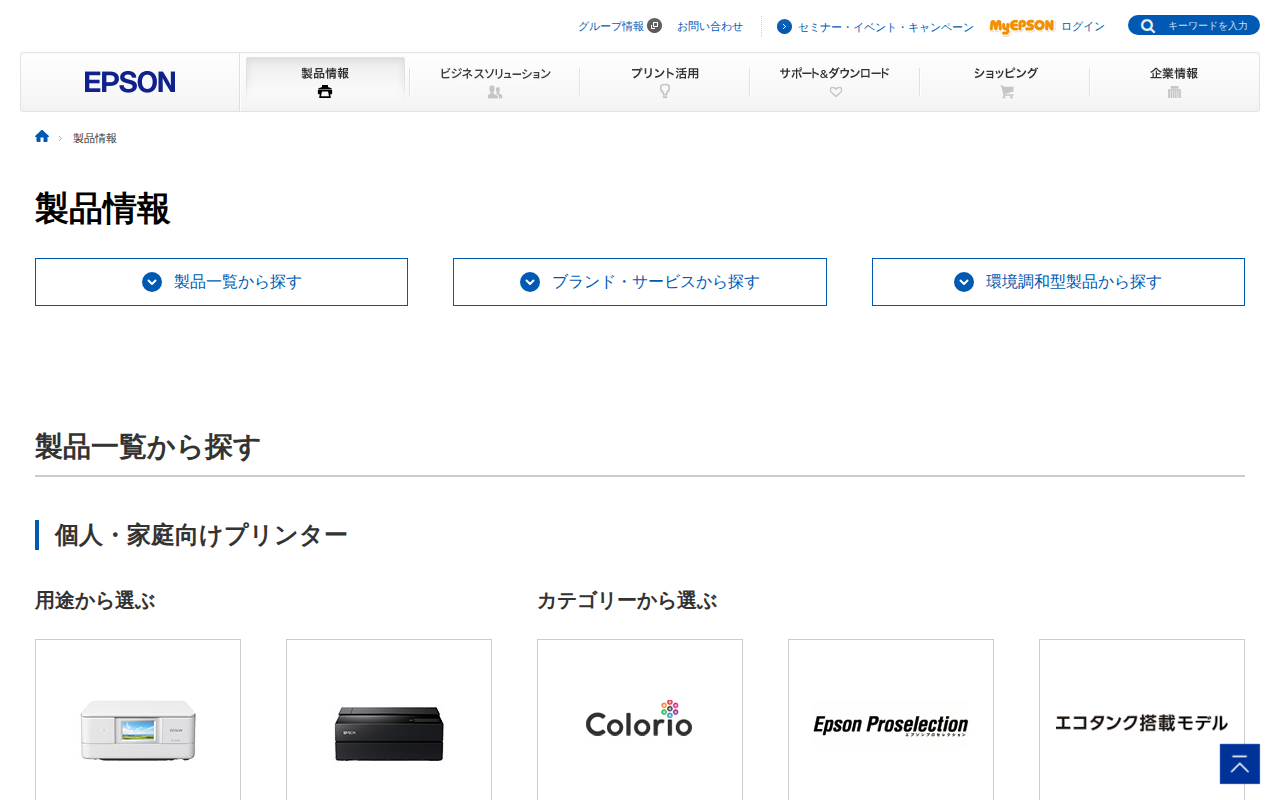Expand ブランド・サービスから探す section
Viewport: 1280px width, 800px height.
tap(640, 282)
